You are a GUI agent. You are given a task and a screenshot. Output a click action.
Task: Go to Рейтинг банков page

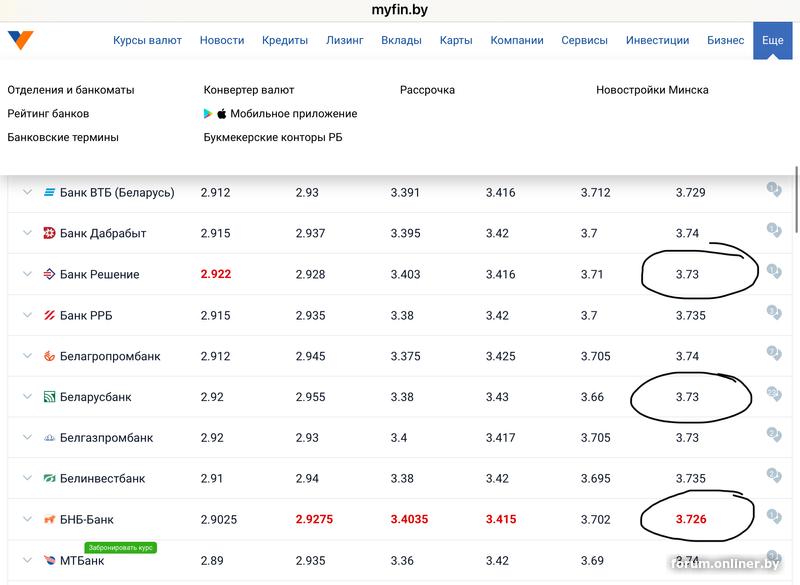(48, 114)
